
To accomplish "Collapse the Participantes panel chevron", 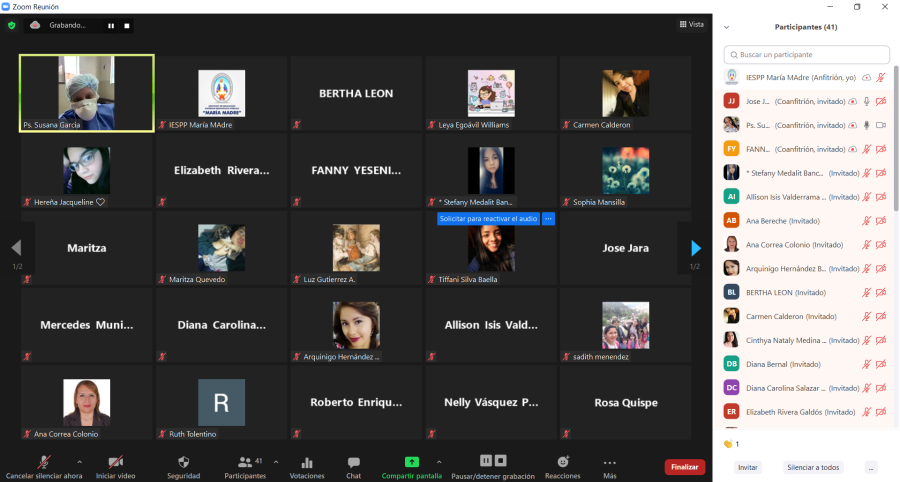I will click(727, 27).
